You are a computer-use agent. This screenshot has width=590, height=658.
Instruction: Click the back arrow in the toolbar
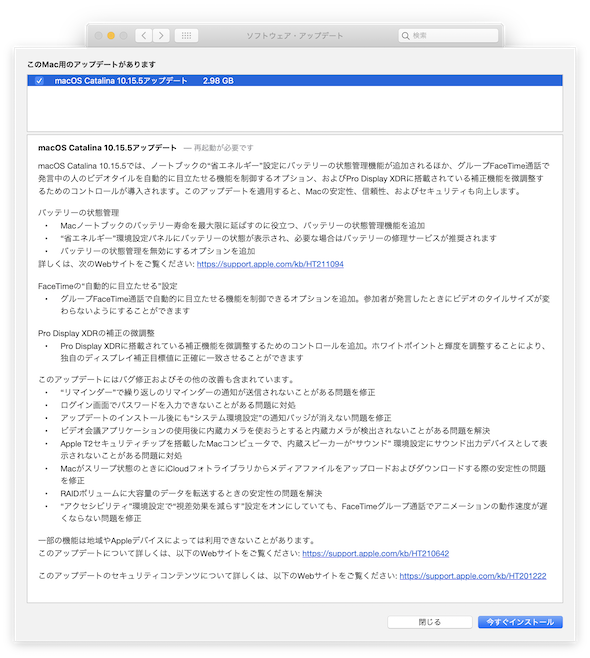(x=144, y=36)
